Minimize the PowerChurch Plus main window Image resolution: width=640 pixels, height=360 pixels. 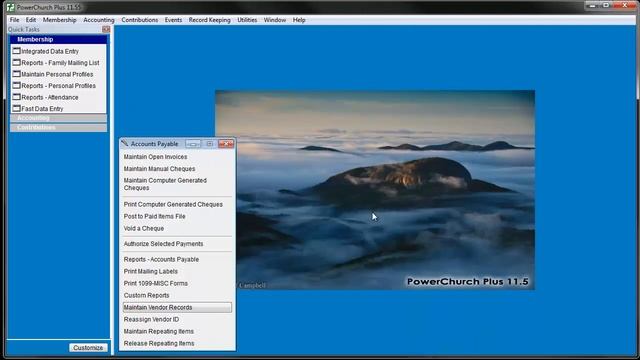point(592,5)
